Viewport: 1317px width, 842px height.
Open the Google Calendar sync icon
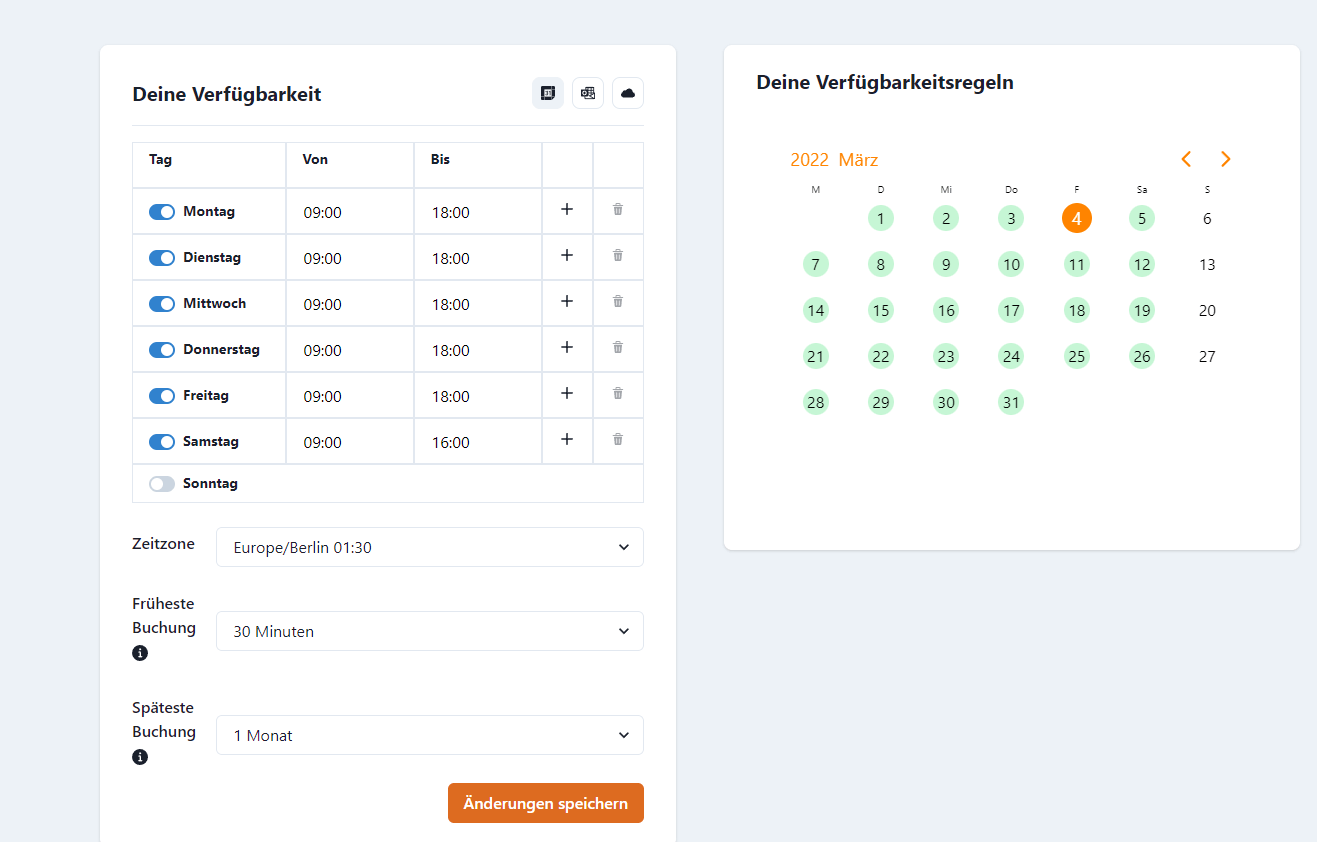[548, 93]
